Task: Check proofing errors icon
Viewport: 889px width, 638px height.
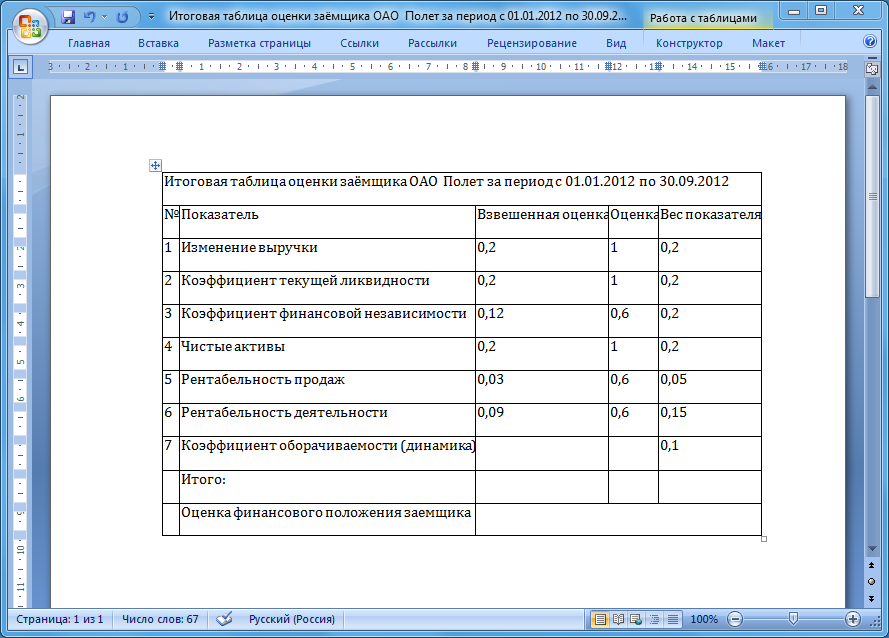Action: click(225, 619)
